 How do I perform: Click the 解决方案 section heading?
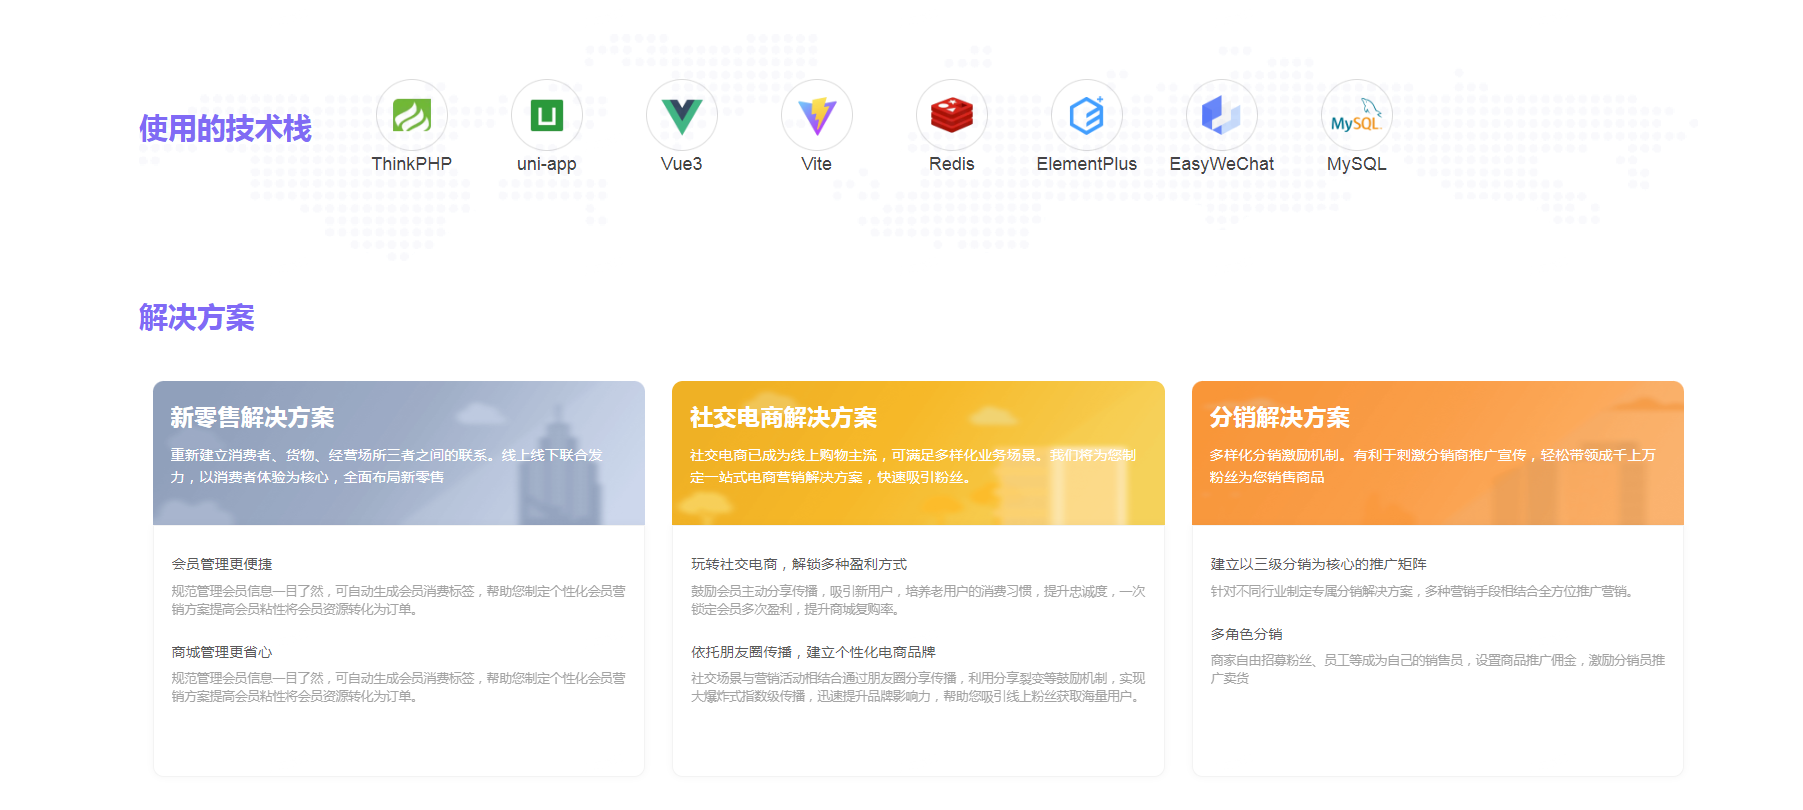[196, 318]
